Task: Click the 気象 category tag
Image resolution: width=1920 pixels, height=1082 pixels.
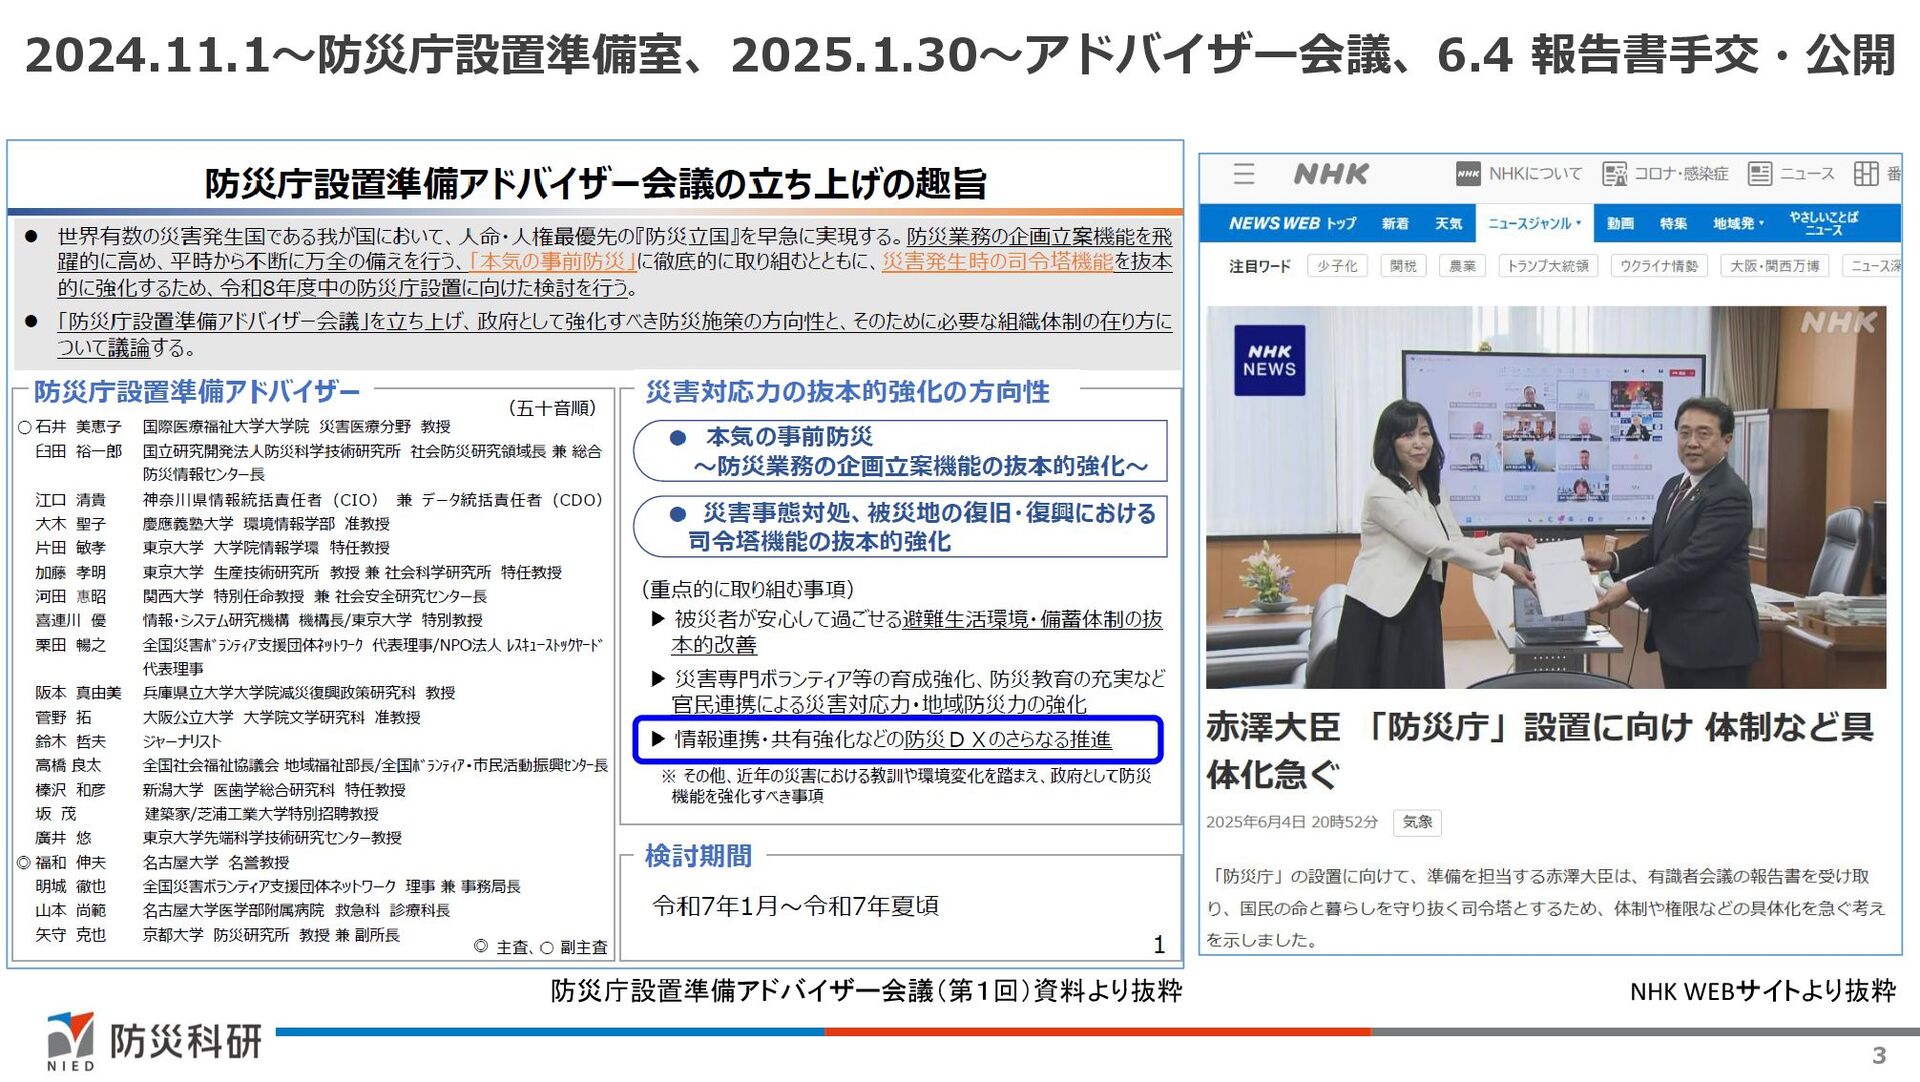Action: point(1417,822)
